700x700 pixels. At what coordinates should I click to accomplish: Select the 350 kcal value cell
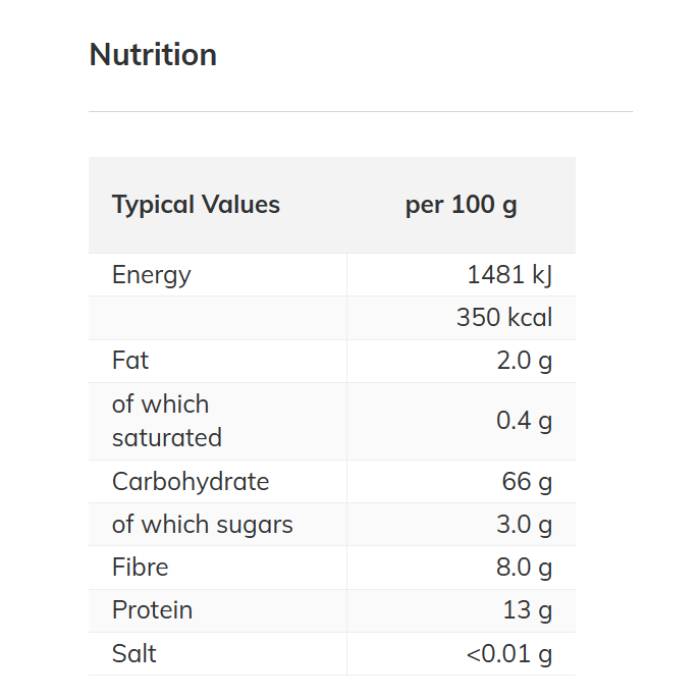(x=504, y=318)
